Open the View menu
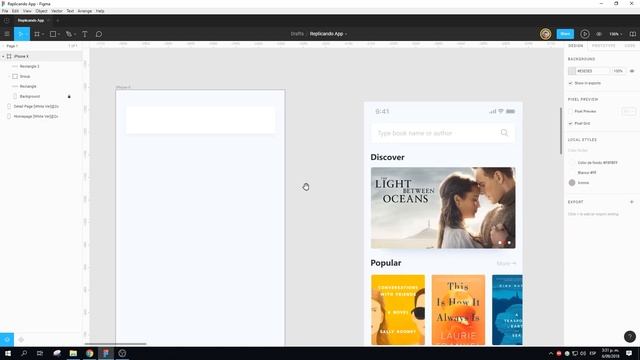Image resolution: width=640 pixels, height=360 pixels. [x=27, y=11]
